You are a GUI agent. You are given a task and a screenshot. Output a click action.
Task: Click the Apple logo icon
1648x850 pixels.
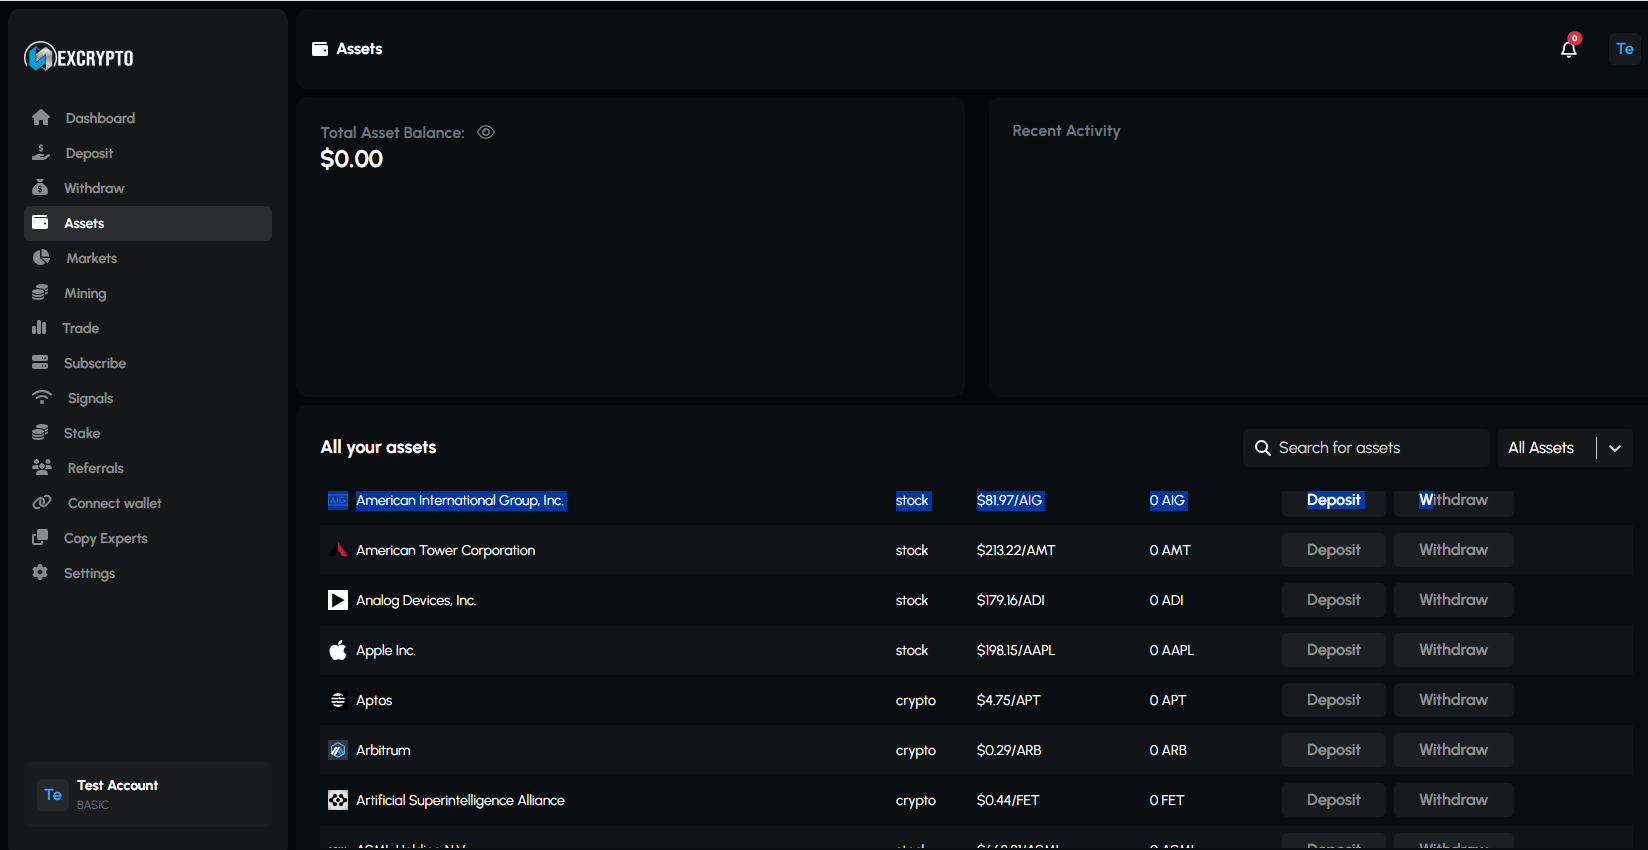click(338, 650)
